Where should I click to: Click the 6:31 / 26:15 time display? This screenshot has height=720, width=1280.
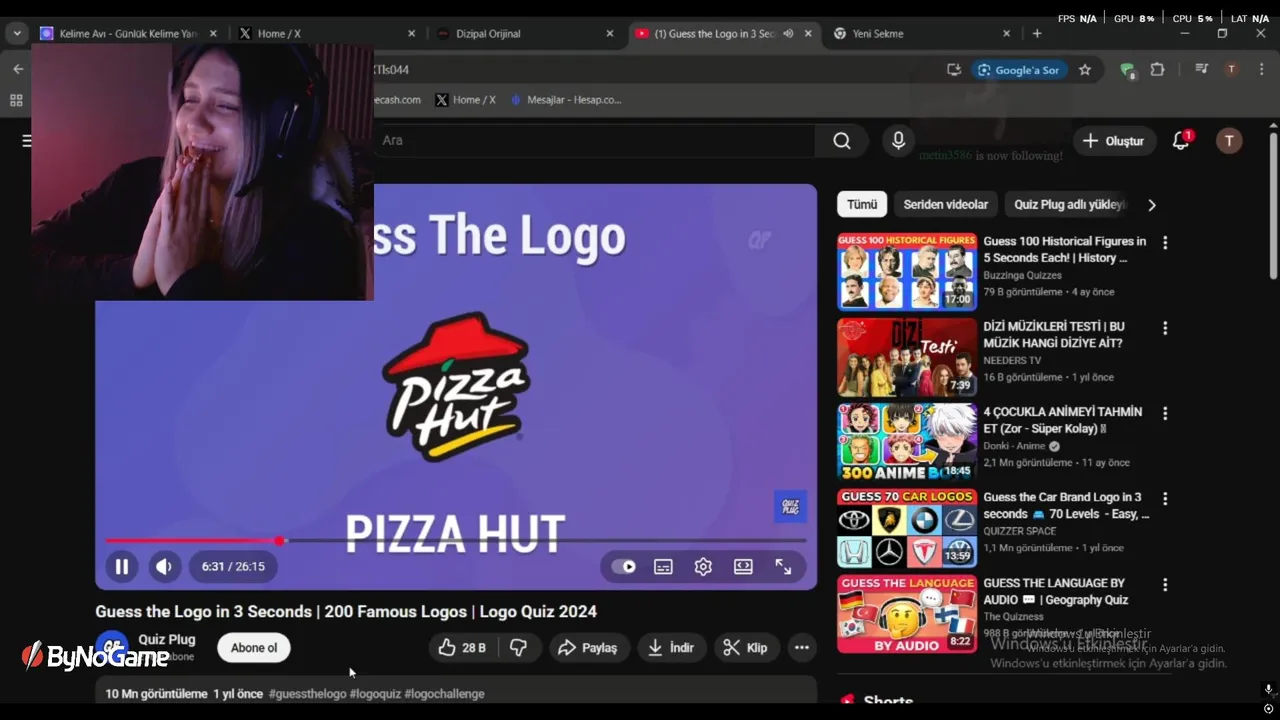pyautogui.click(x=233, y=567)
